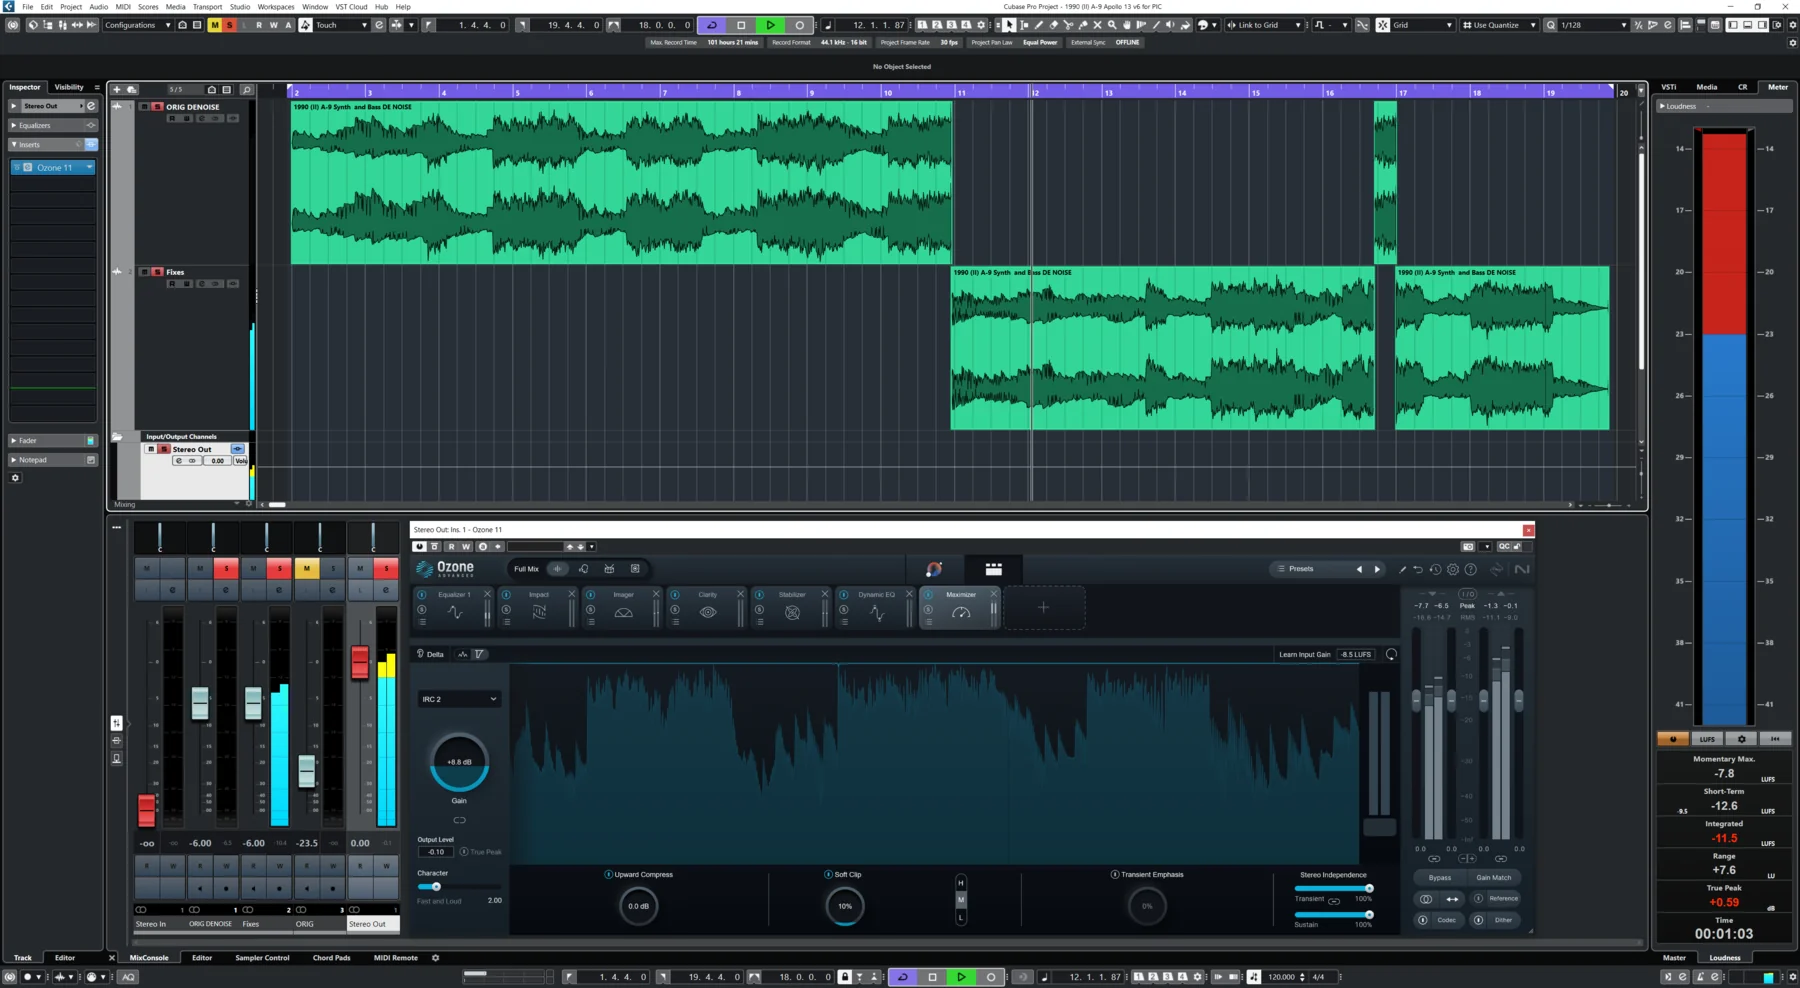Undo last change in Ozone
Screen dimensions: 1800x988
coord(1417,569)
